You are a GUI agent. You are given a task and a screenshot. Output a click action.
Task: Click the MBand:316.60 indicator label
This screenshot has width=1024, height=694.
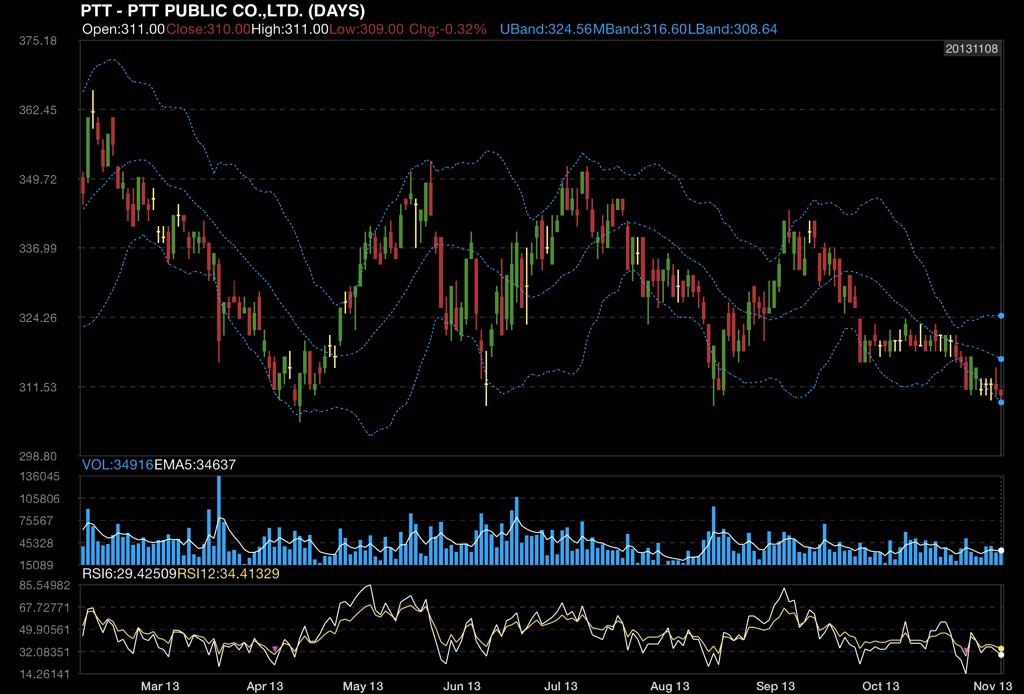tap(640, 29)
